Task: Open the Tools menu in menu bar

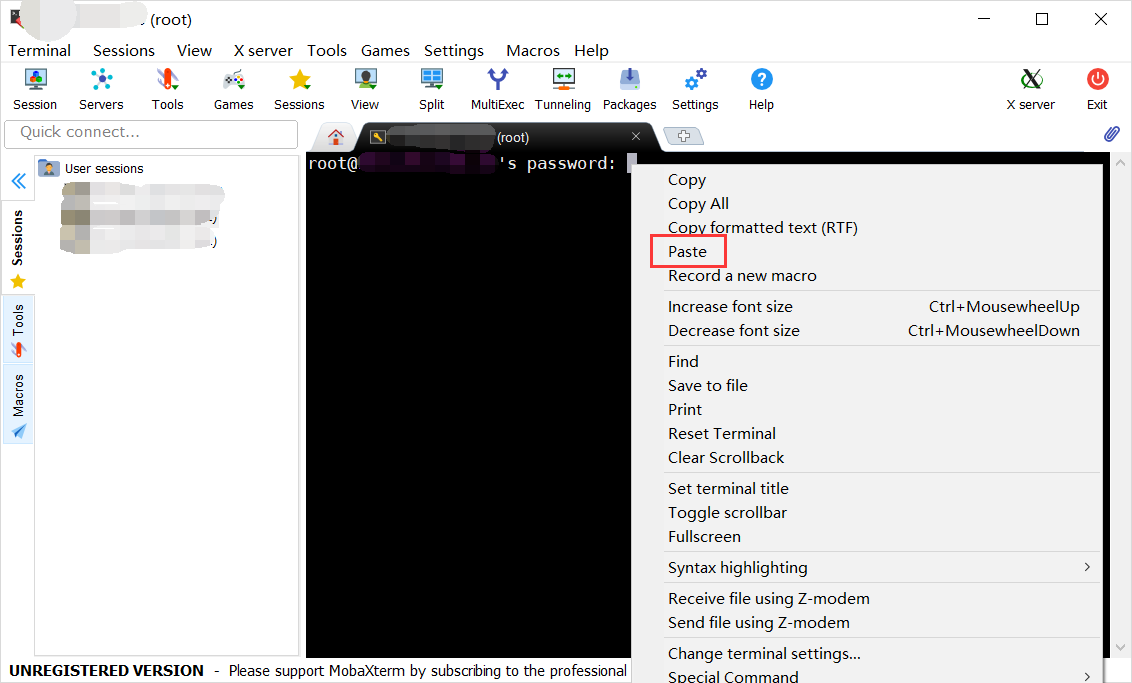Action: [326, 51]
